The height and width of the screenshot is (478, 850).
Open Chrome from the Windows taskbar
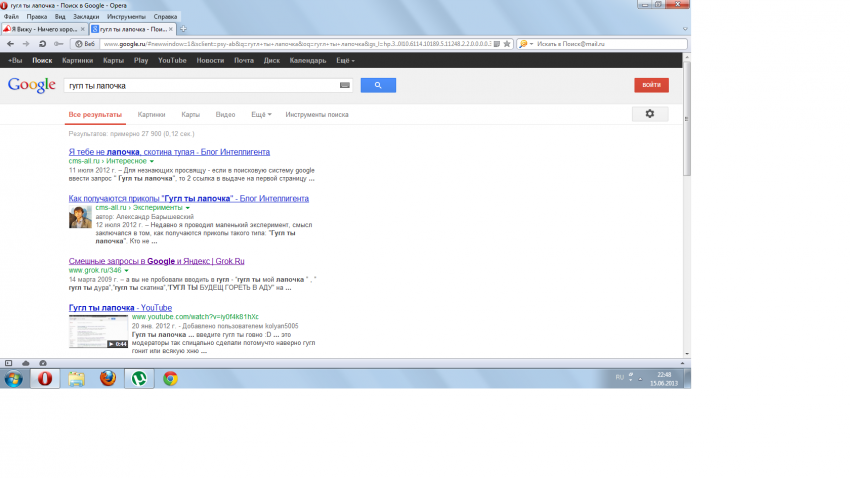click(x=170, y=378)
